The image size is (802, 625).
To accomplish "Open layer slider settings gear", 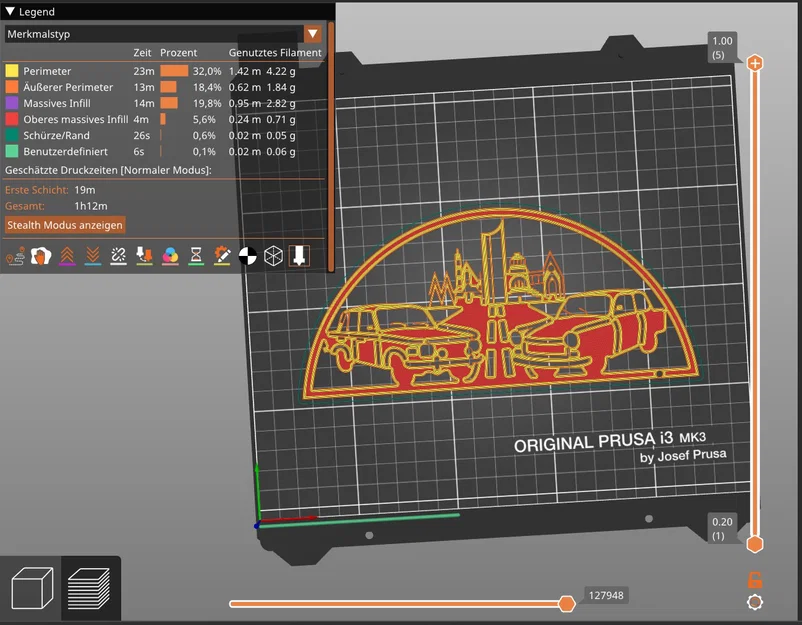I will tap(755, 602).
